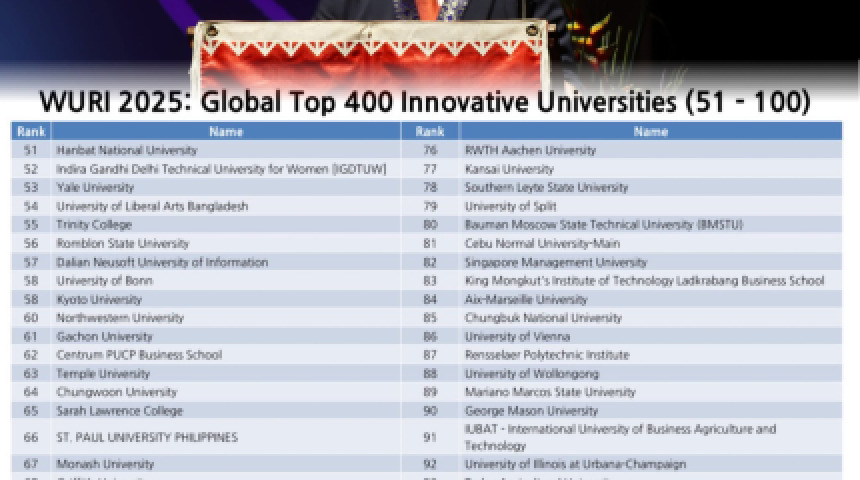
Task: Select Monash University in the table
Action: (x=105, y=464)
